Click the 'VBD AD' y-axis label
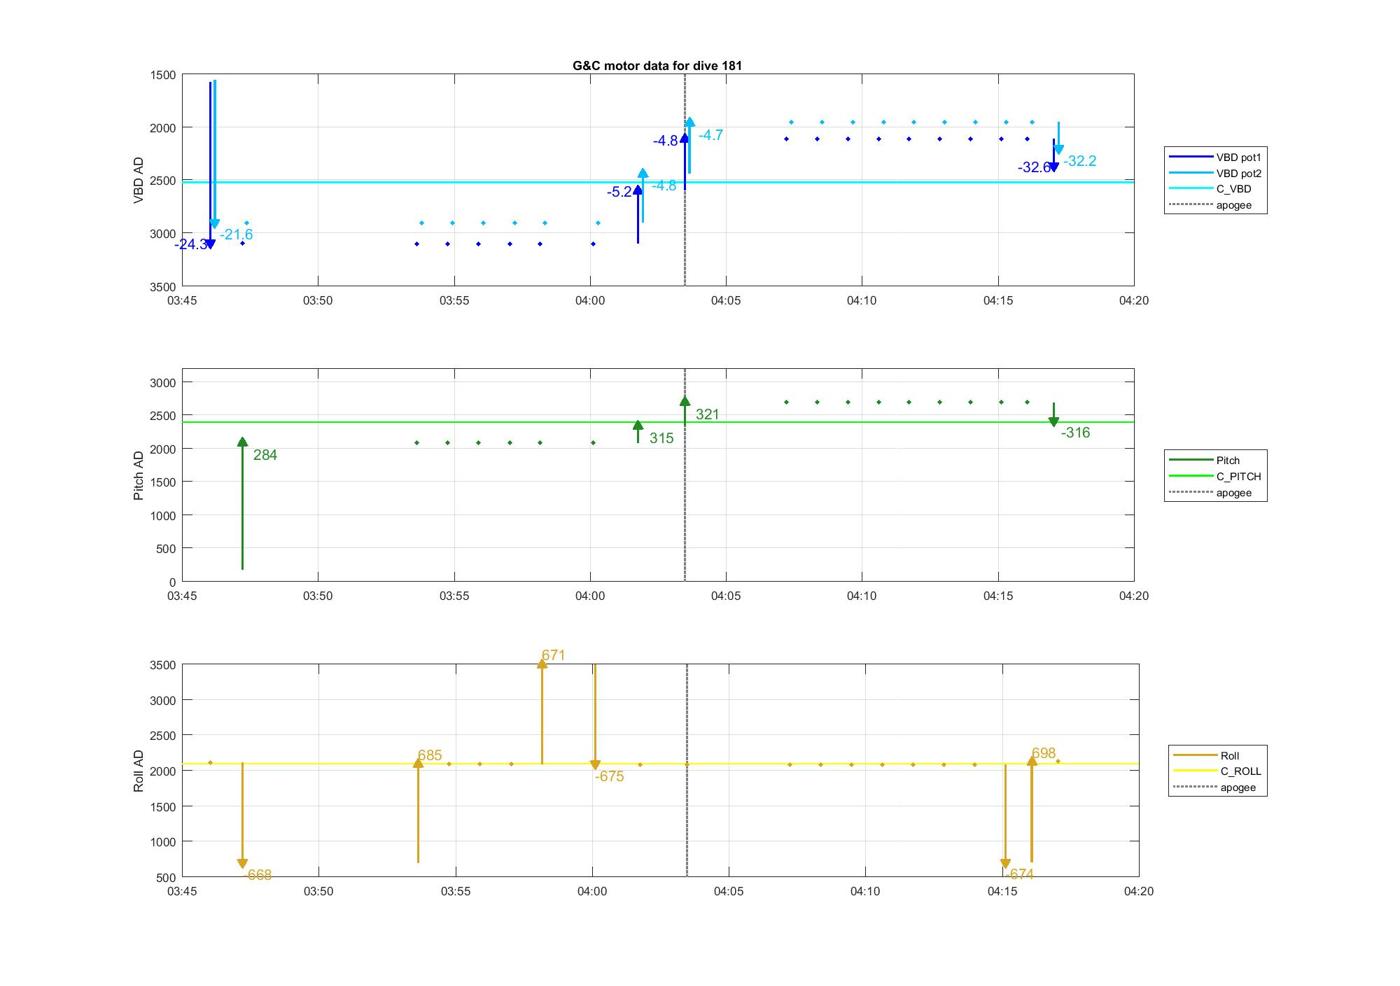The height and width of the screenshot is (986, 1400). [x=139, y=180]
